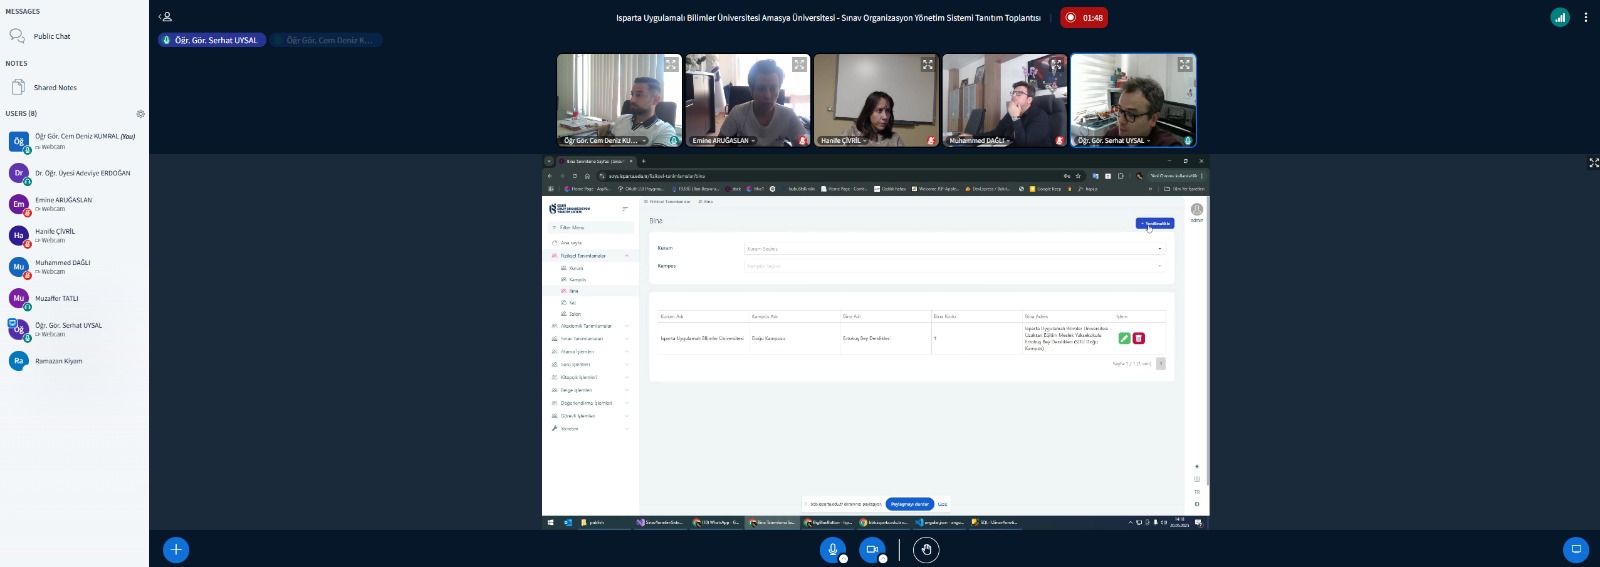Fullscreen Emine ARUĞASLAN's webcam

(x=799, y=65)
